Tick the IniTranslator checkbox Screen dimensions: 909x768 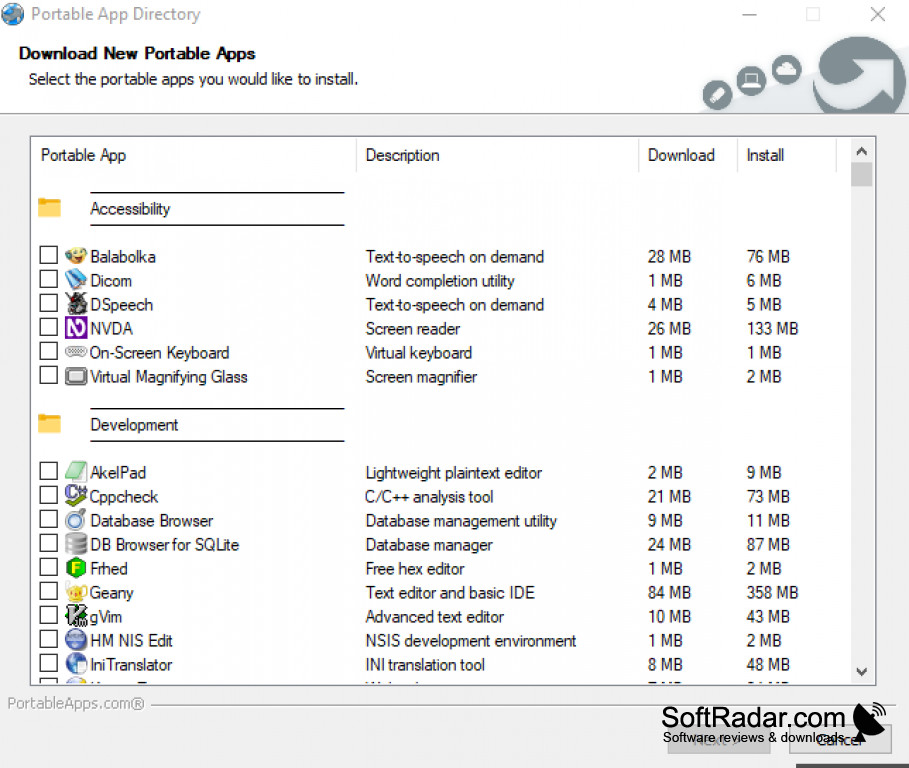coord(49,663)
